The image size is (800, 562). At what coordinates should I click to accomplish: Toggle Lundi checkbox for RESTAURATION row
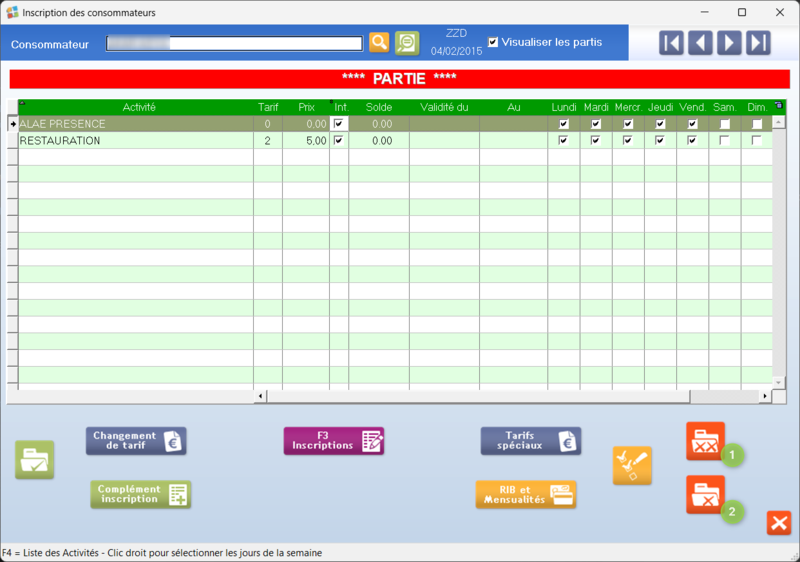point(564,141)
